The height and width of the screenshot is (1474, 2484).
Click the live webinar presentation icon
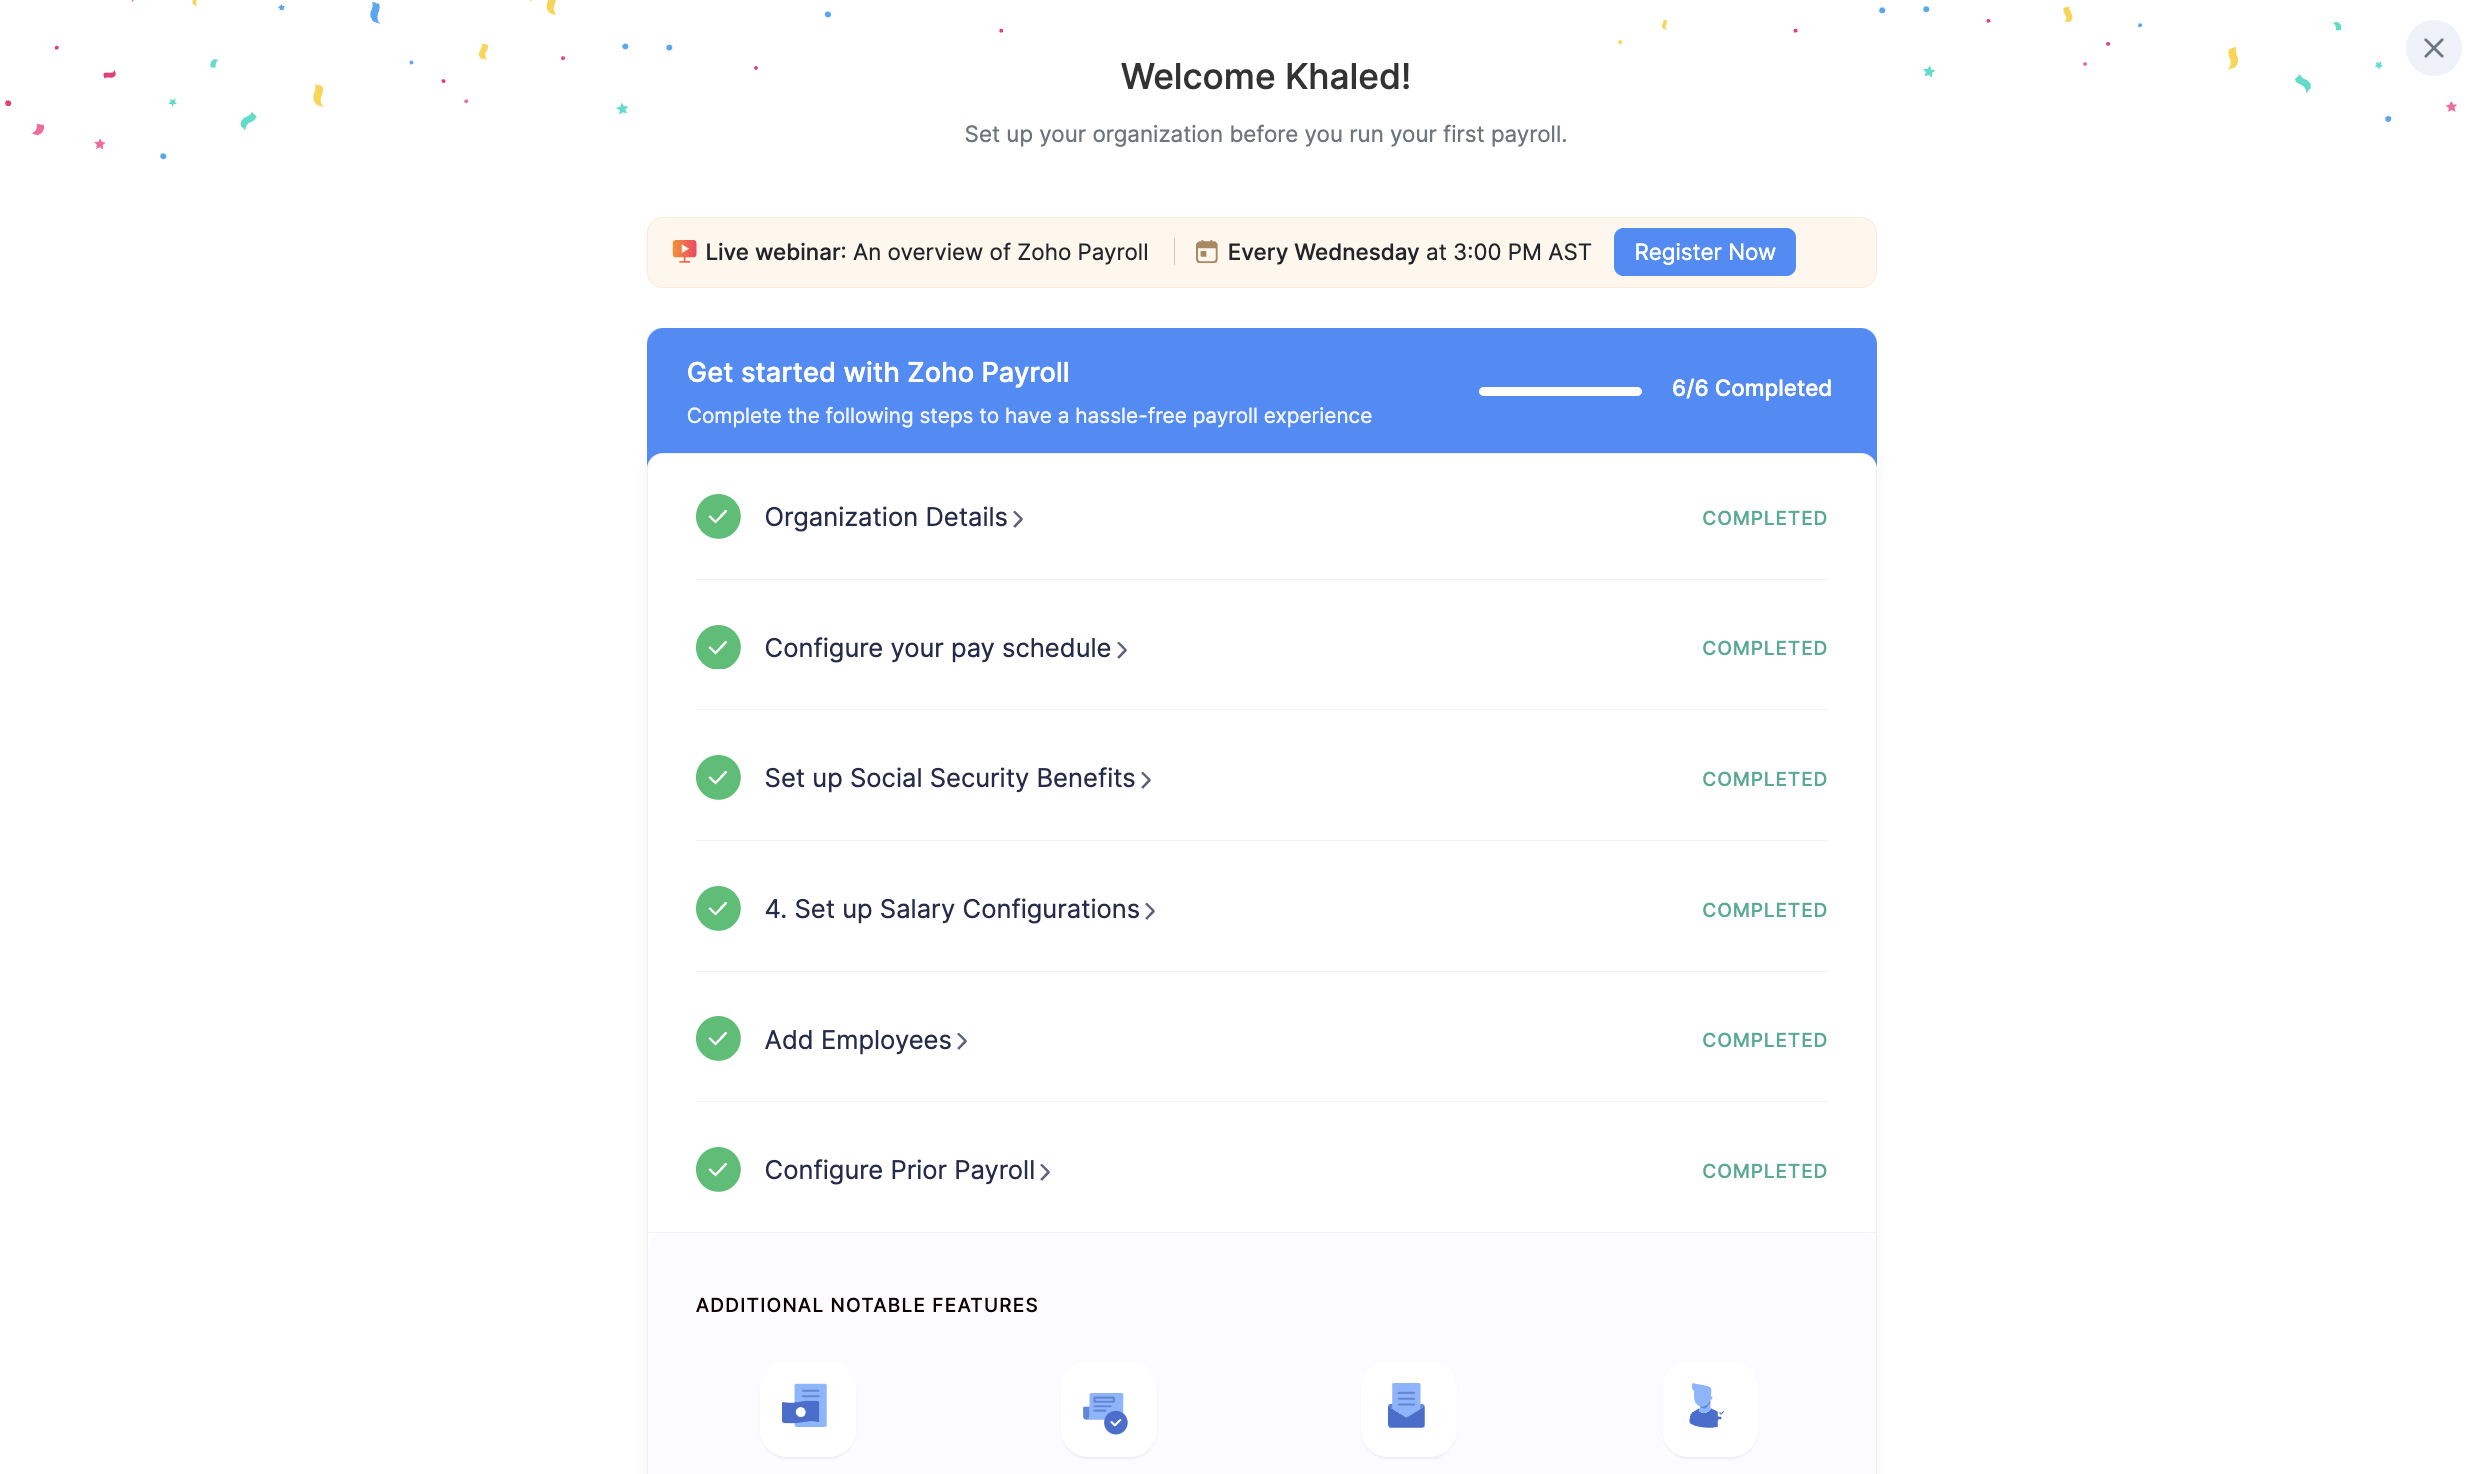[684, 252]
